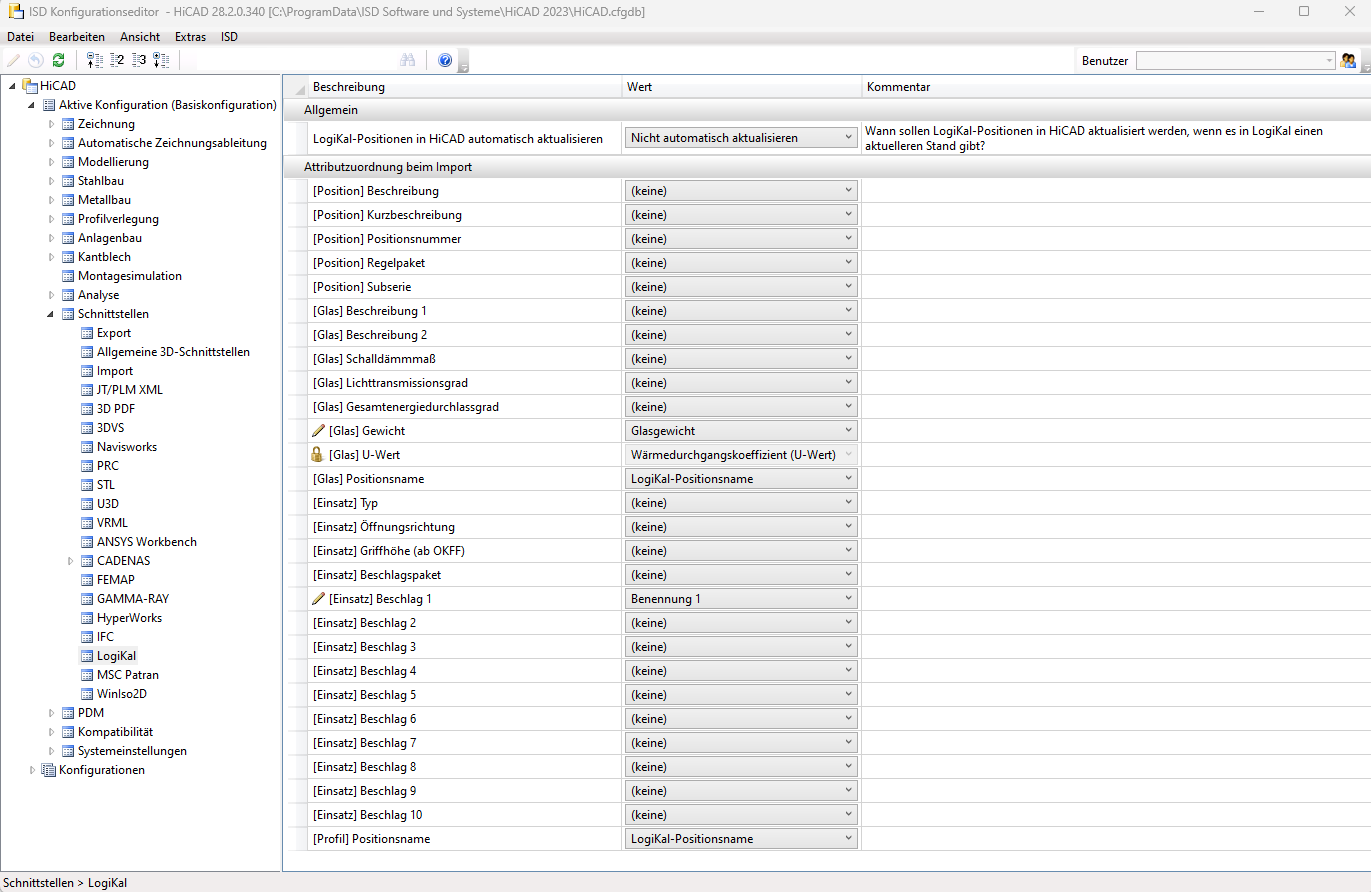The height and width of the screenshot is (892, 1371).
Task: Open the Ansicht menu
Action: pyautogui.click(x=140, y=37)
